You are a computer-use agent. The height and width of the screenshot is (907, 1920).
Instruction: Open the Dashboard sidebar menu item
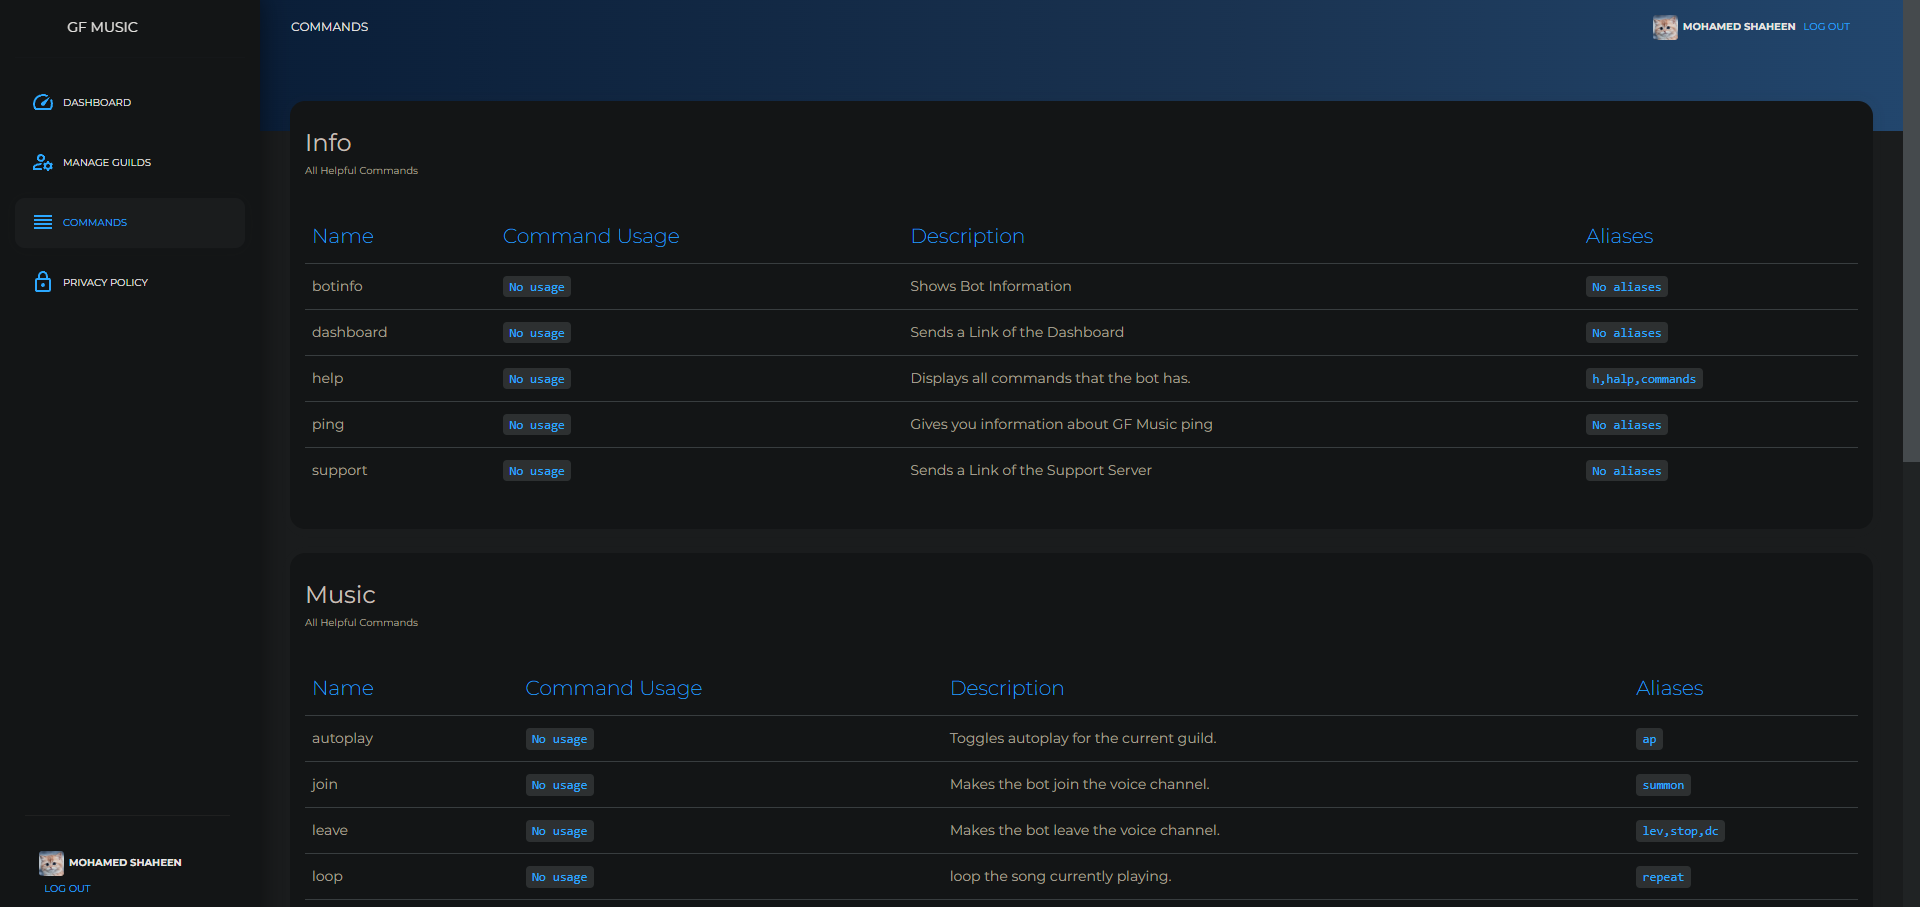(130, 102)
